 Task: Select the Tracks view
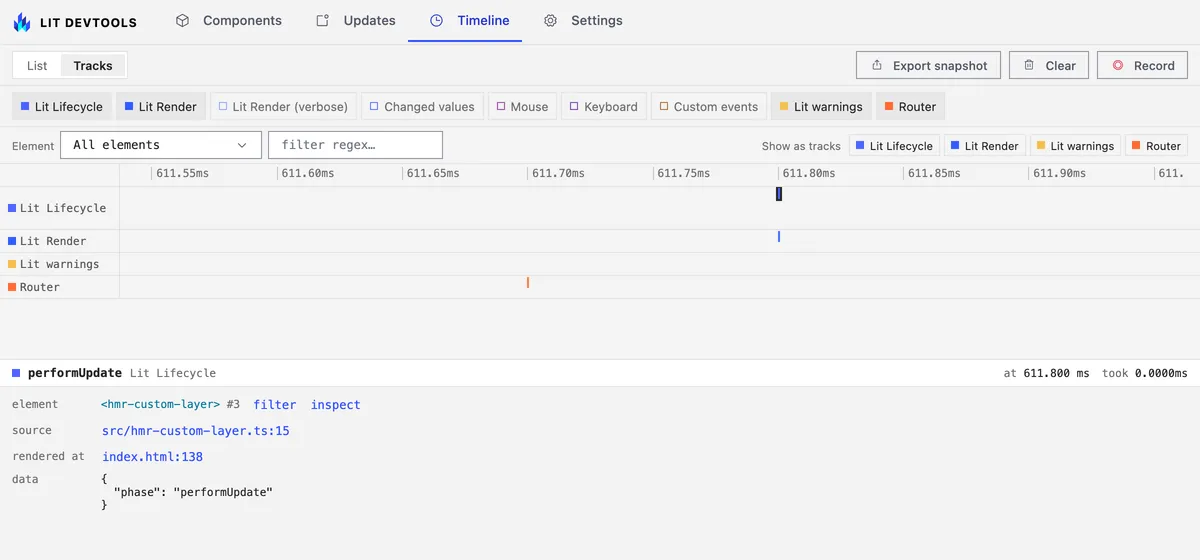click(93, 65)
